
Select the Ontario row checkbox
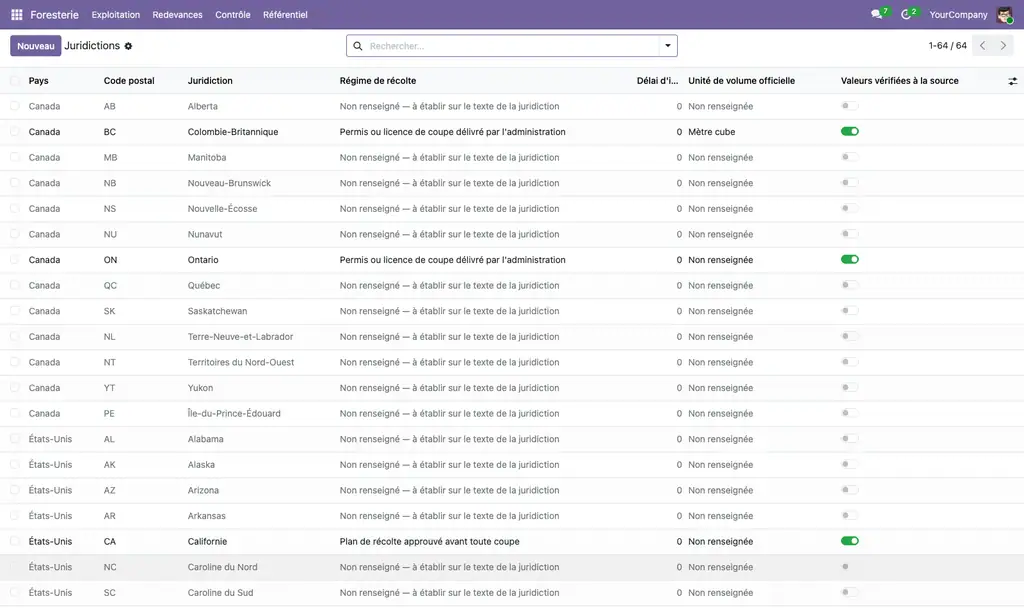15,260
